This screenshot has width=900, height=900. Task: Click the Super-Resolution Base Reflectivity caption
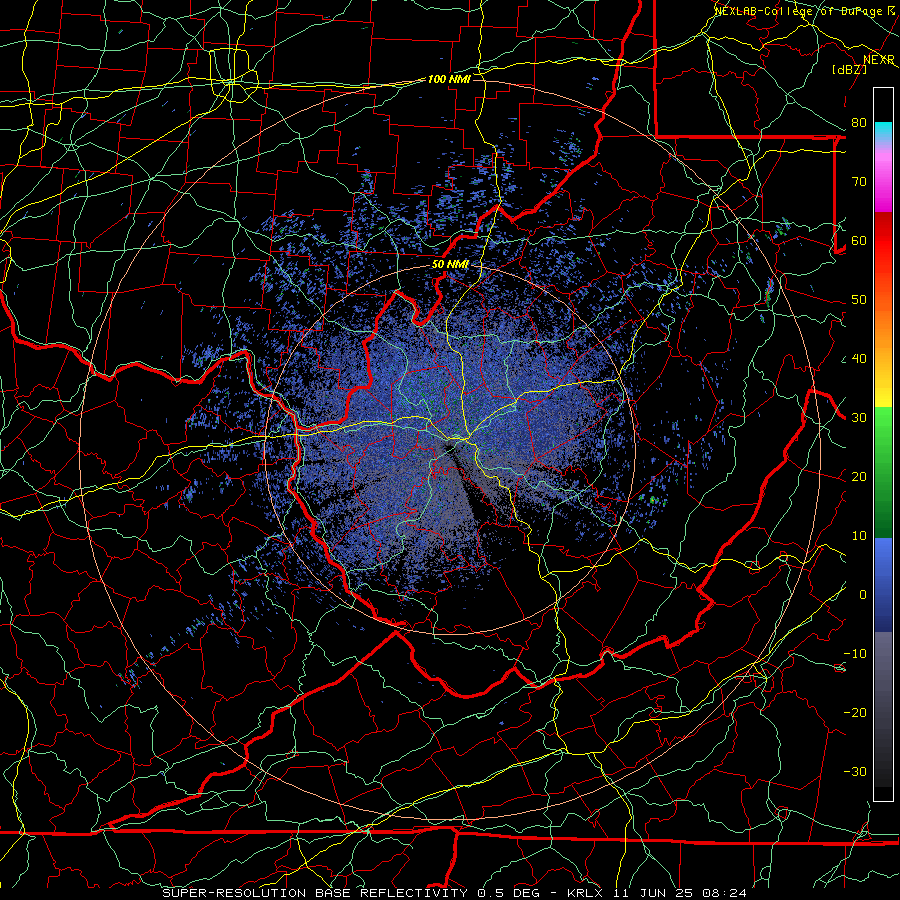coord(315,893)
